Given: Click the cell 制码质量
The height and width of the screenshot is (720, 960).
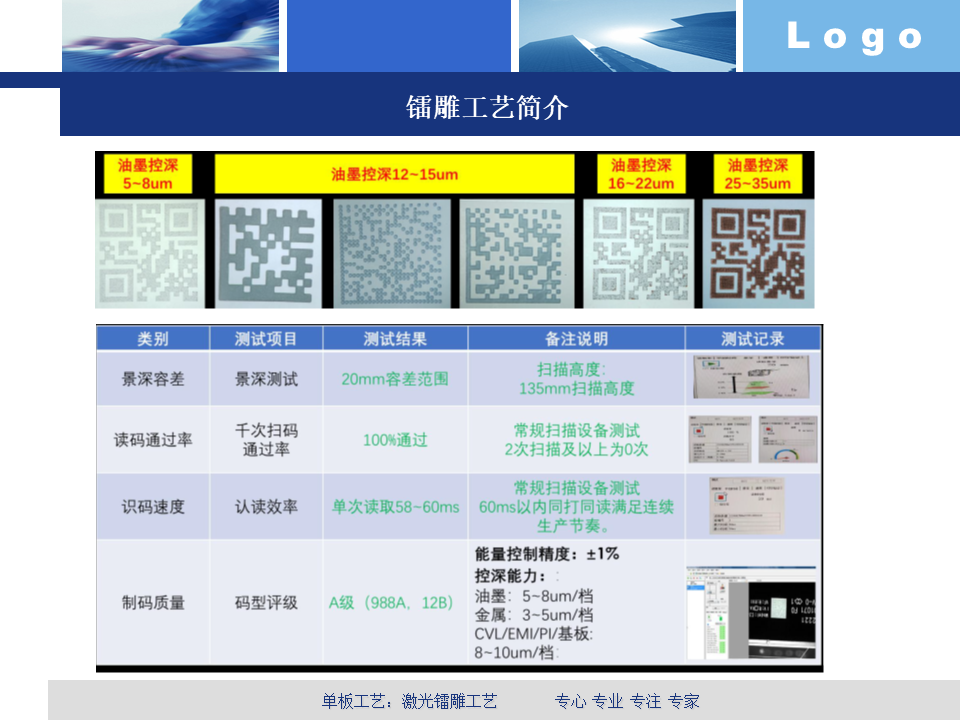Looking at the screenshot, I should tap(152, 602).
